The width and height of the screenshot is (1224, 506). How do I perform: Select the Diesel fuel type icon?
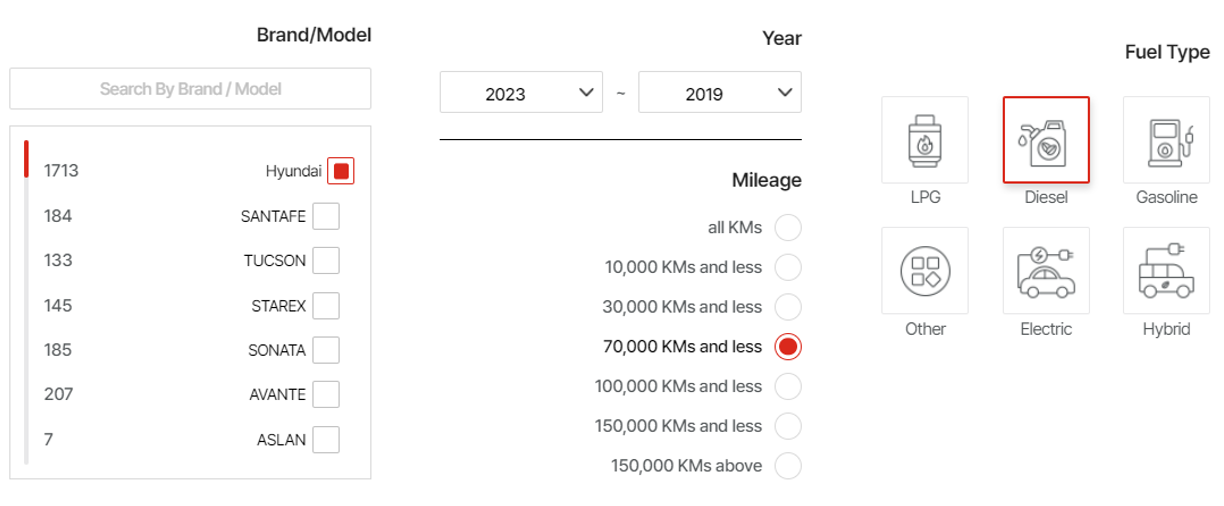point(1046,140)
